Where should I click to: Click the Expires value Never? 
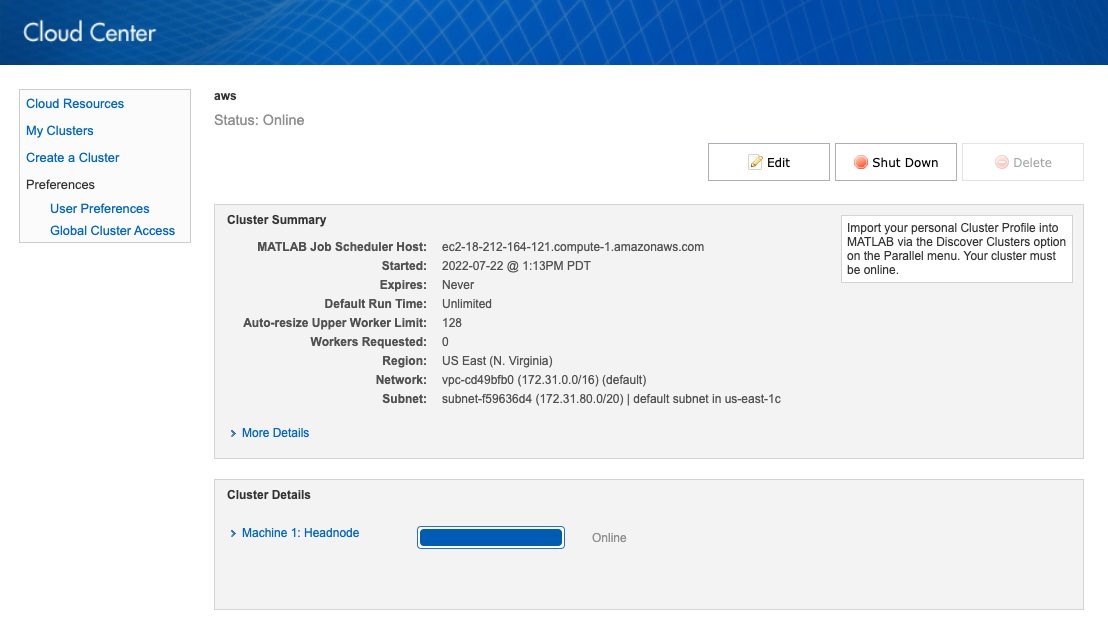[458, 285]
